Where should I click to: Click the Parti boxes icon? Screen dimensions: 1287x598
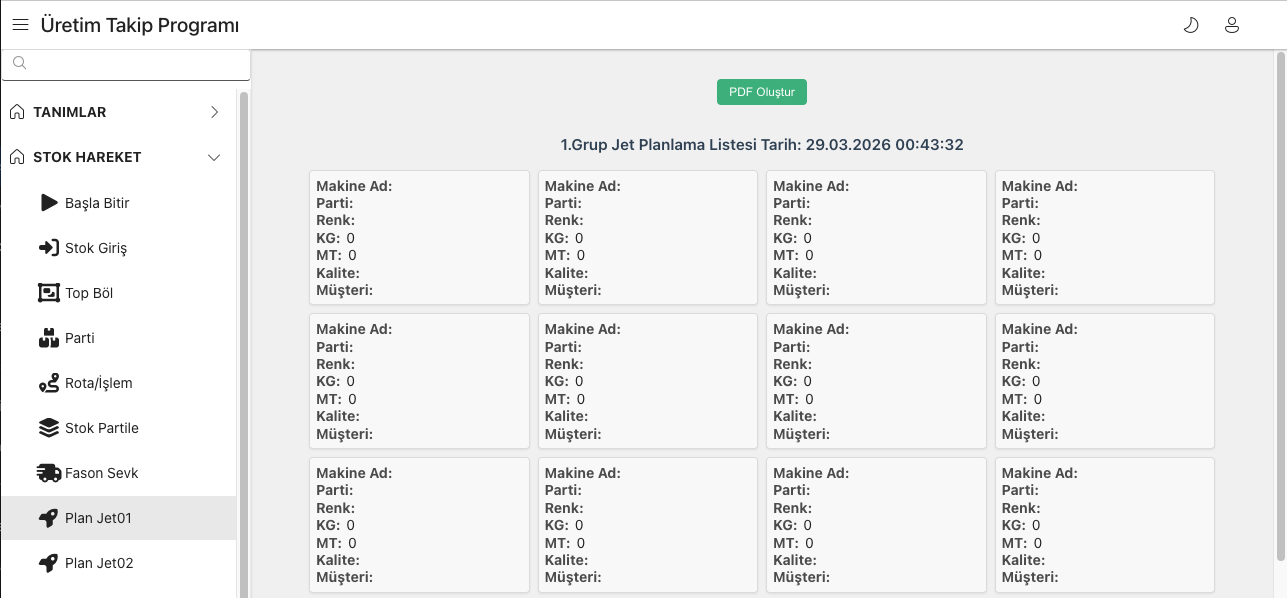pyautogui.click(x=49, y=338)
